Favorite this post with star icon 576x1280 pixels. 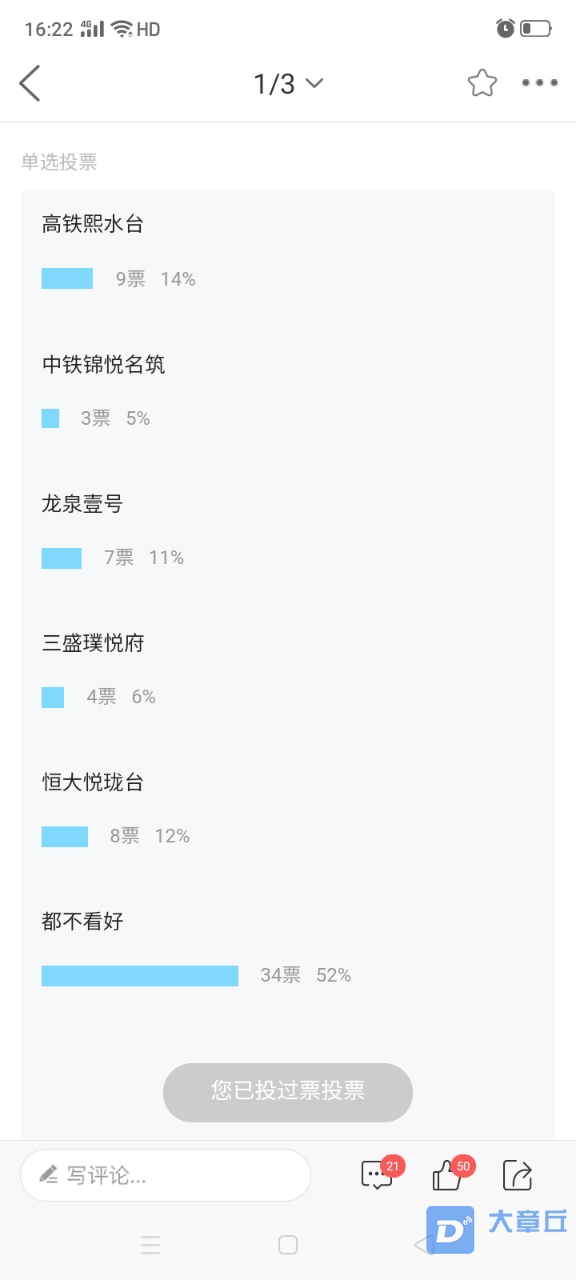pyautogui.click(x=482, y=83)
